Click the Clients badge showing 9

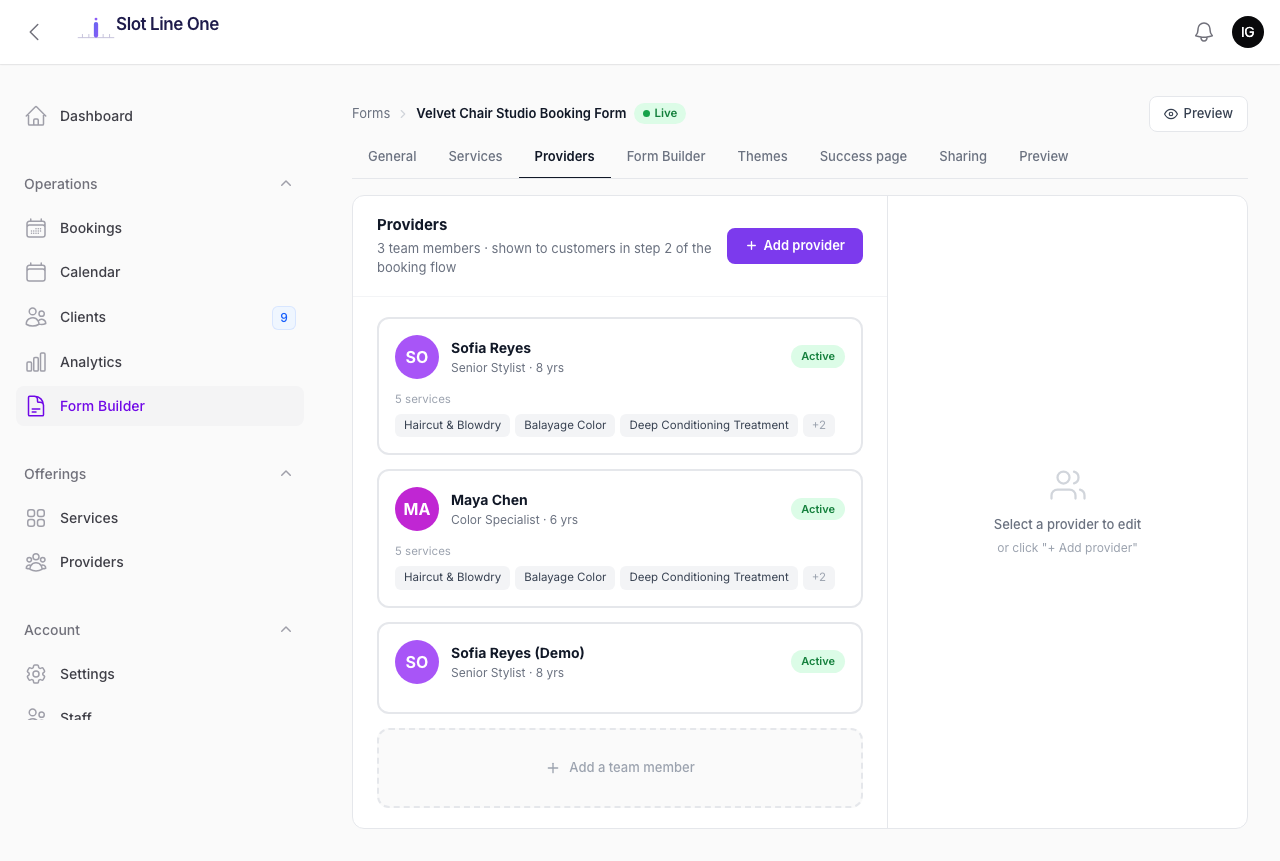284,318
